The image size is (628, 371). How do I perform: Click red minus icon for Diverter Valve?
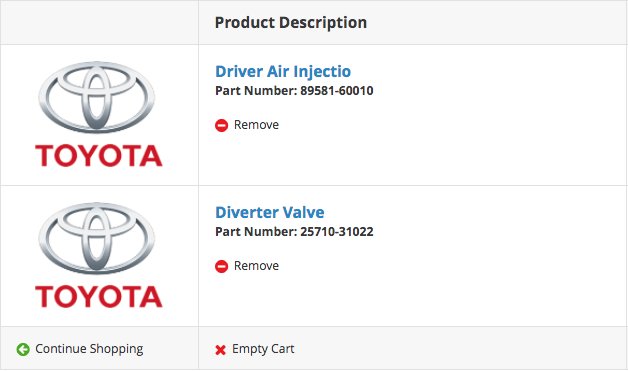pyautogui.click(x=221, y=266)
